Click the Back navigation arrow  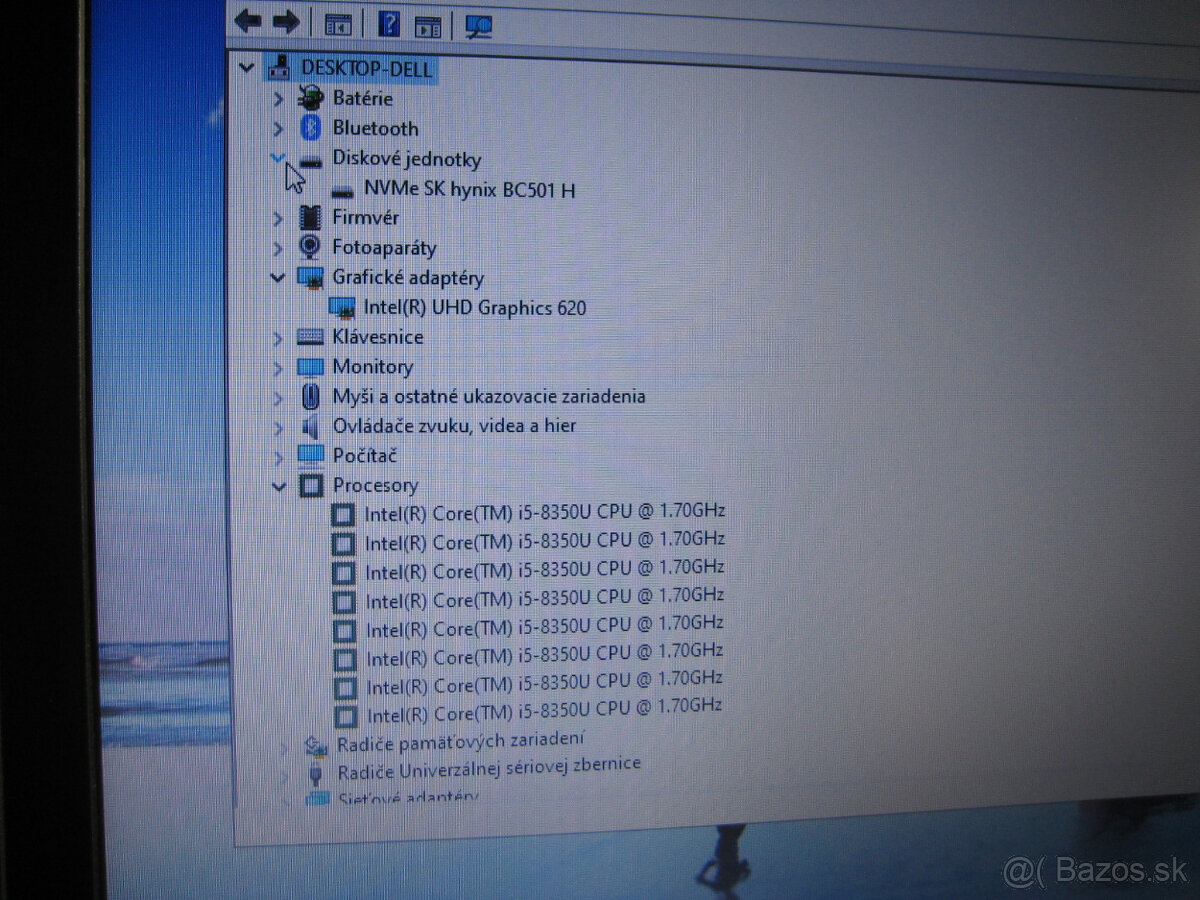(246, 20)
